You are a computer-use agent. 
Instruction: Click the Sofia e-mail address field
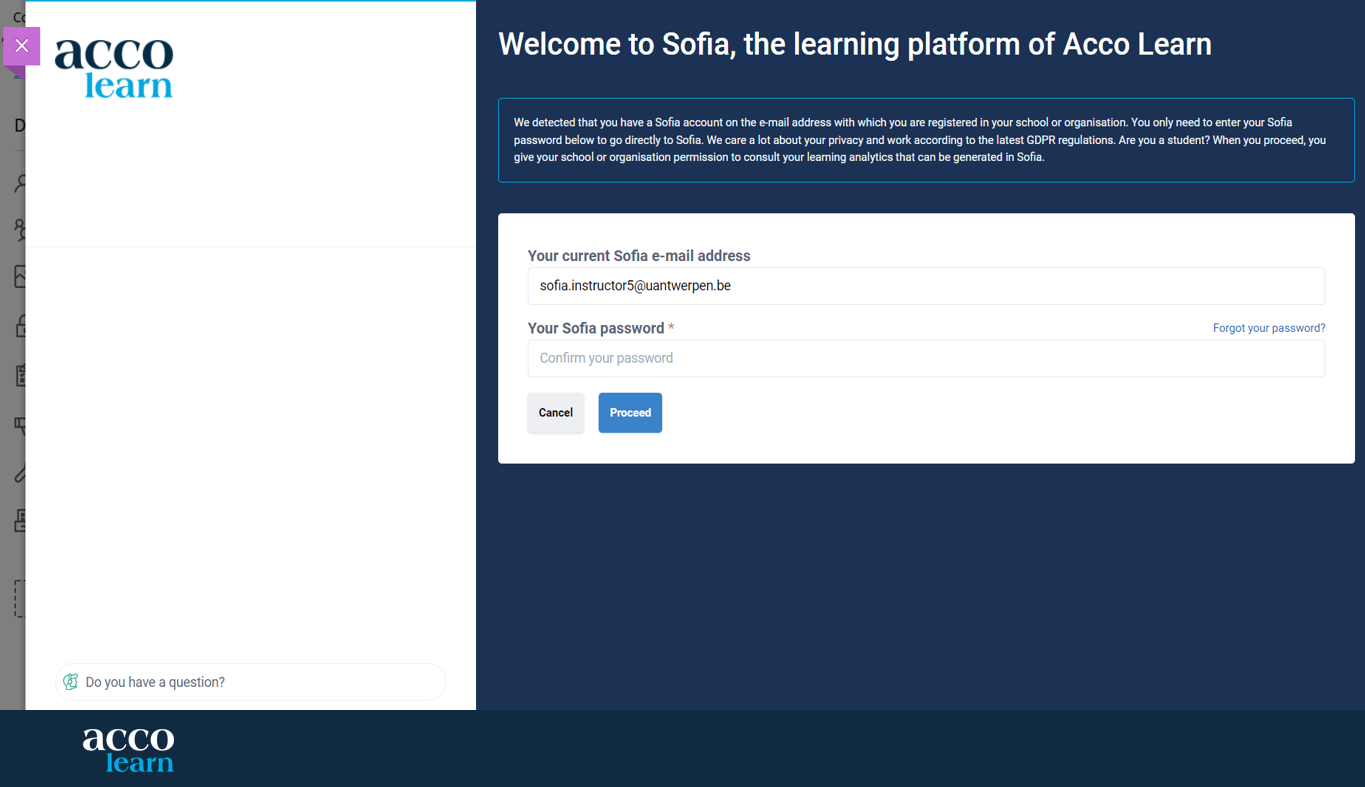click(926, 286)
